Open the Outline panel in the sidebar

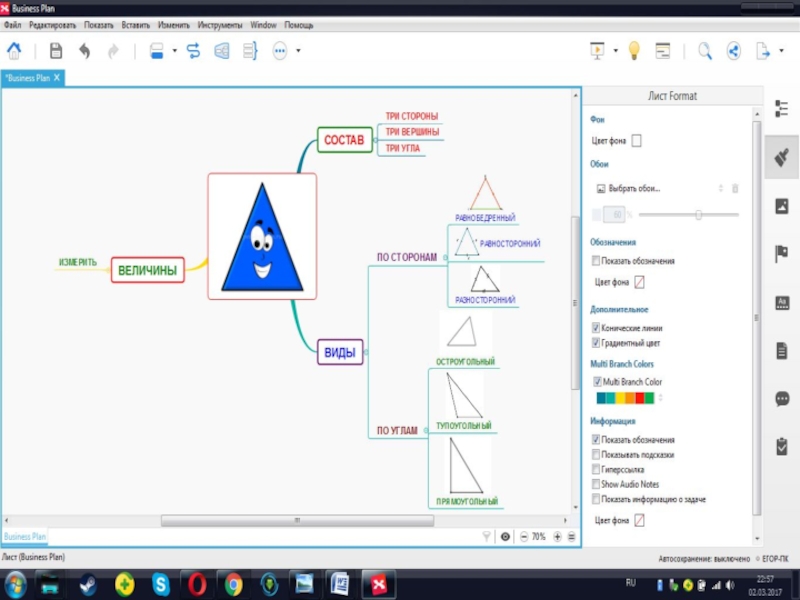click(x=782, y=109)
